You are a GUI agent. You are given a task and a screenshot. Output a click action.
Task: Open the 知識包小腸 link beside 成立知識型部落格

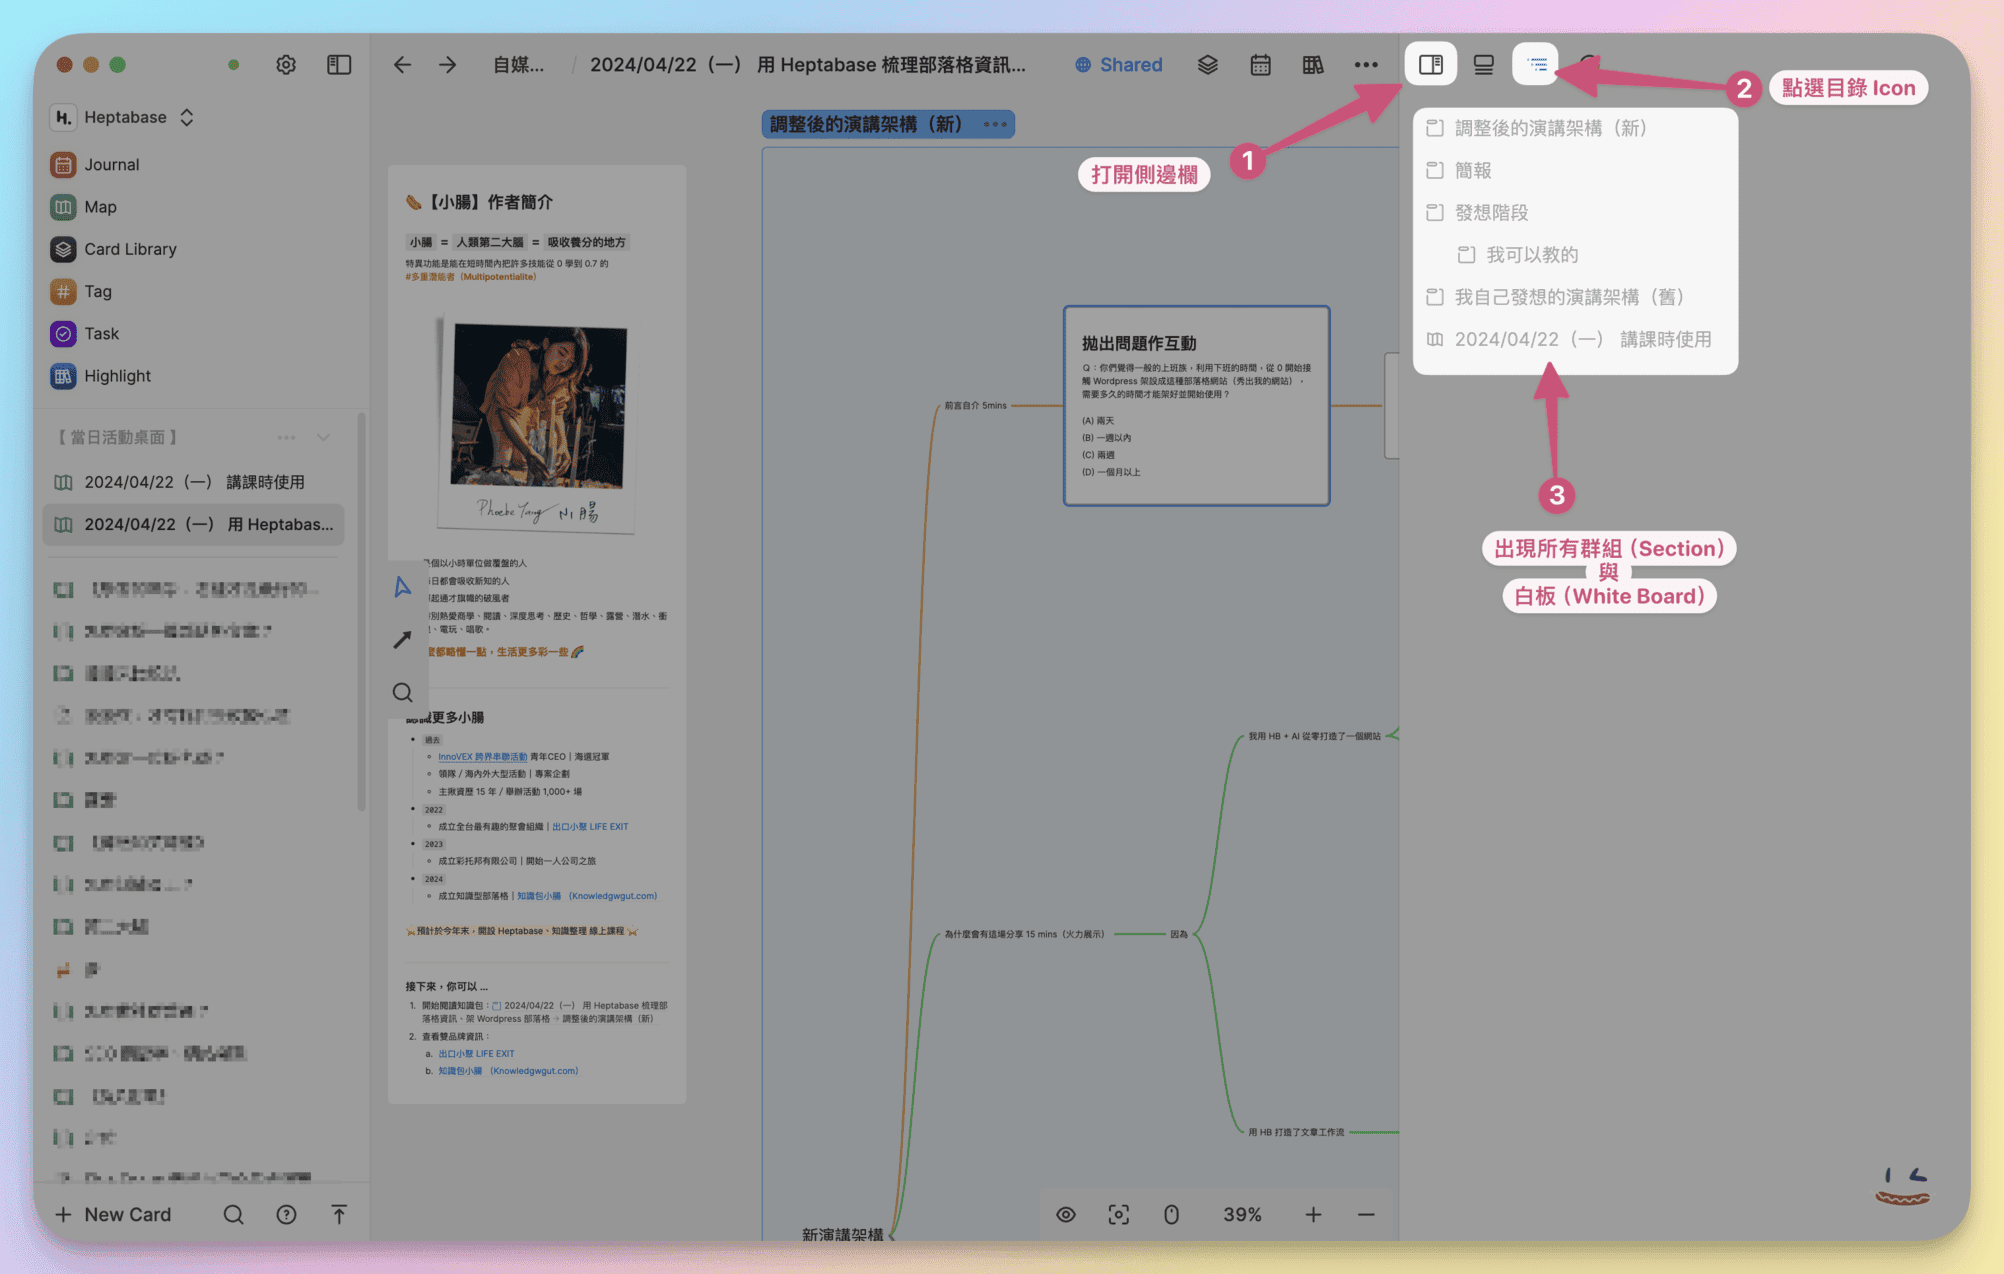pos(587,896)
